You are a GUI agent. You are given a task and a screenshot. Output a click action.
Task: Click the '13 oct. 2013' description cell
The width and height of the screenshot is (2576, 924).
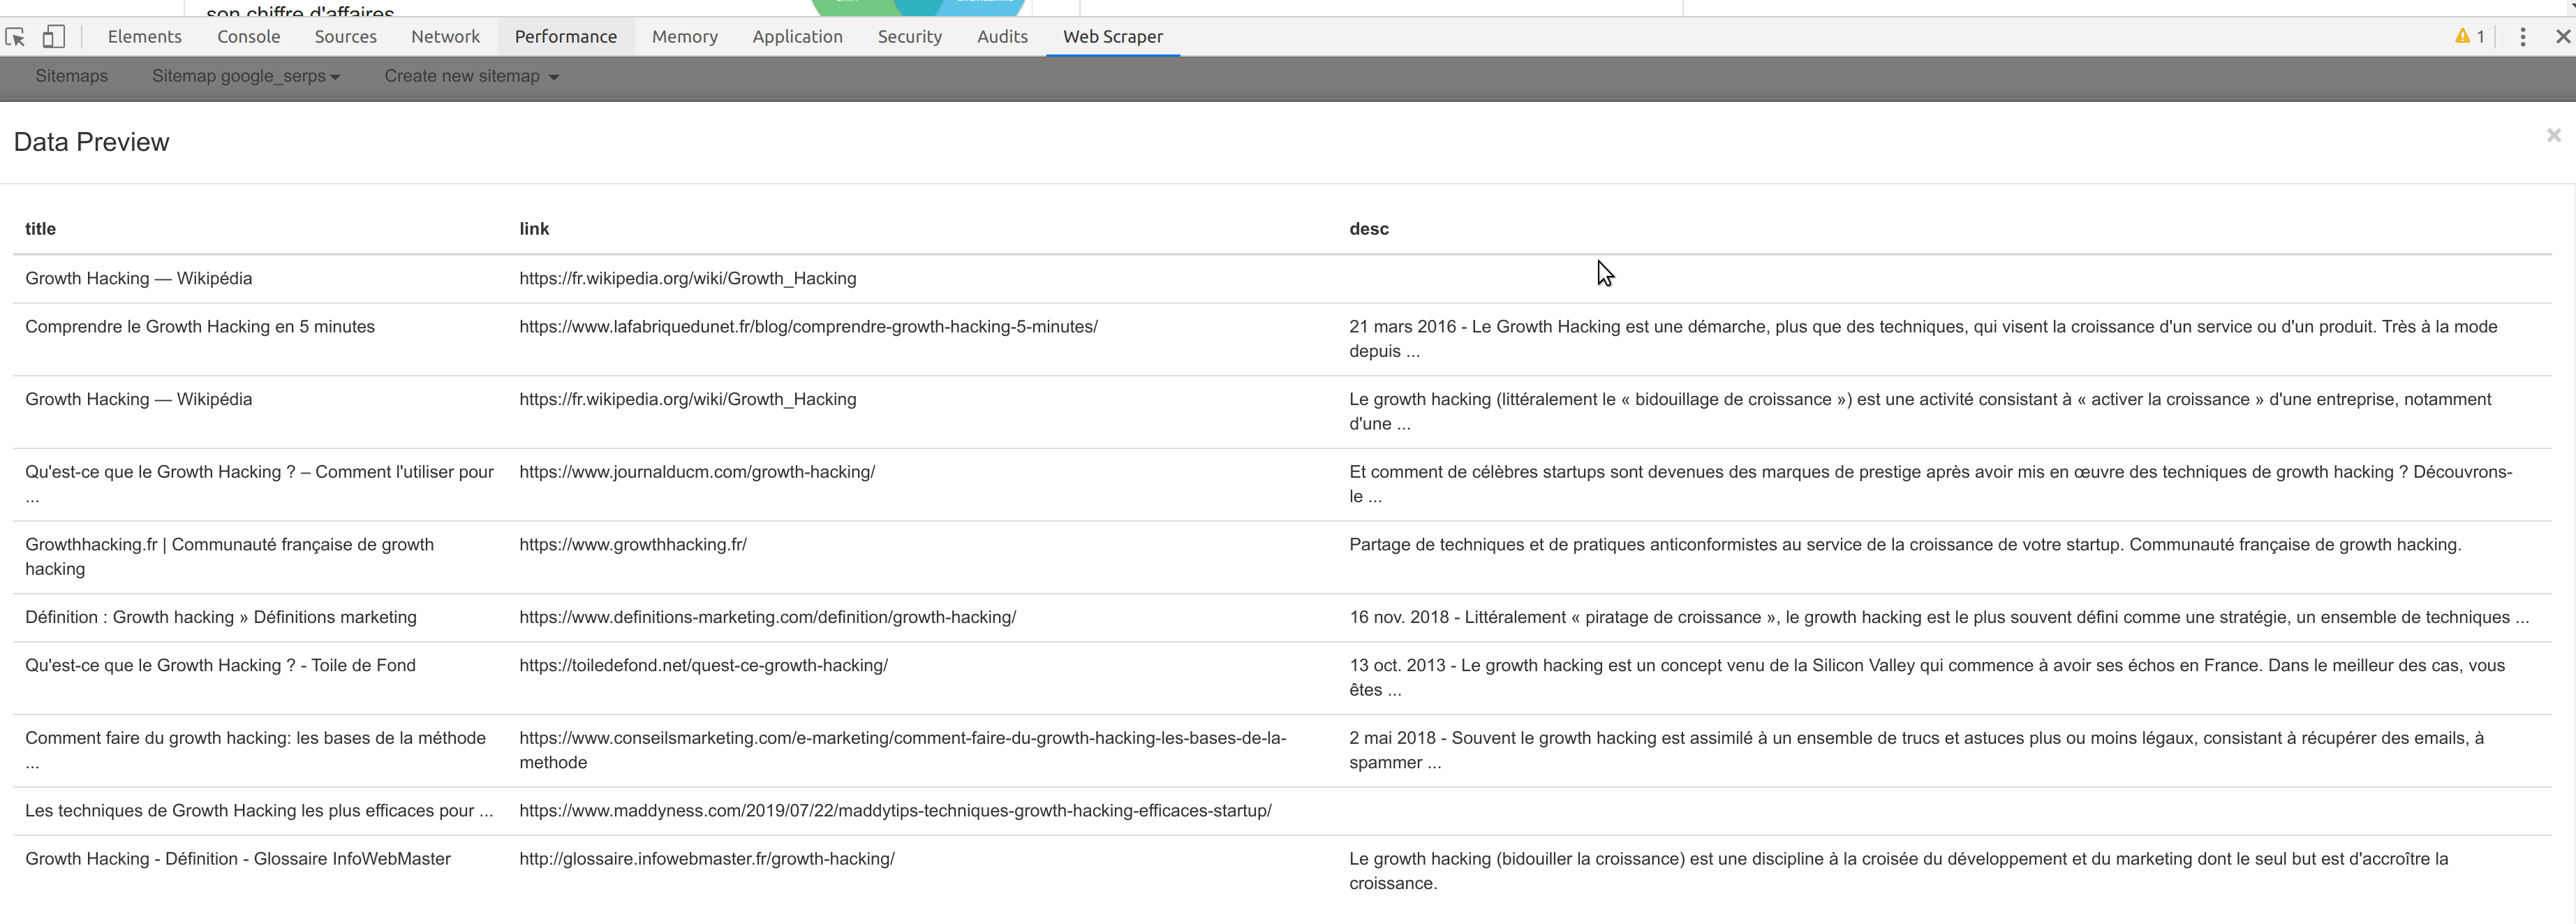(1927, 678)
